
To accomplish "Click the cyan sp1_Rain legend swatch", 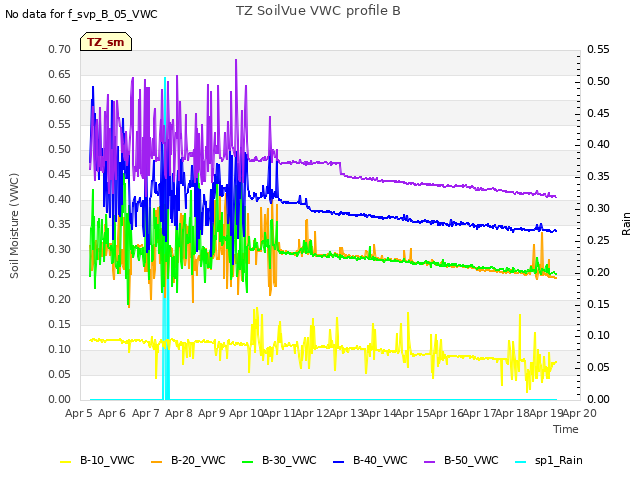I will coord(521,461).
